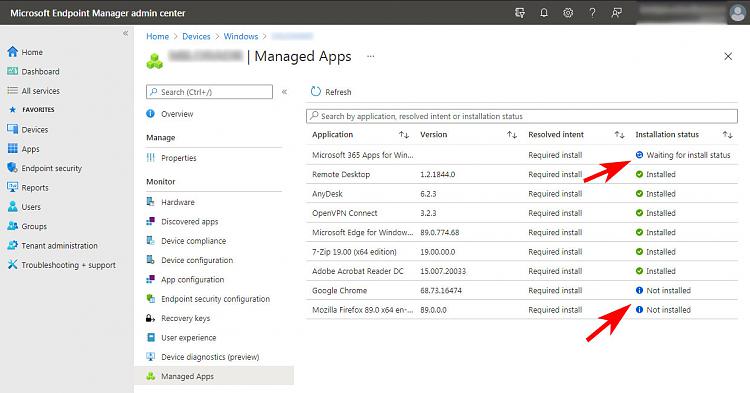Select Mozilla Firefox 89.0 x64 row
750x393 pixels.
coord(521,310)
